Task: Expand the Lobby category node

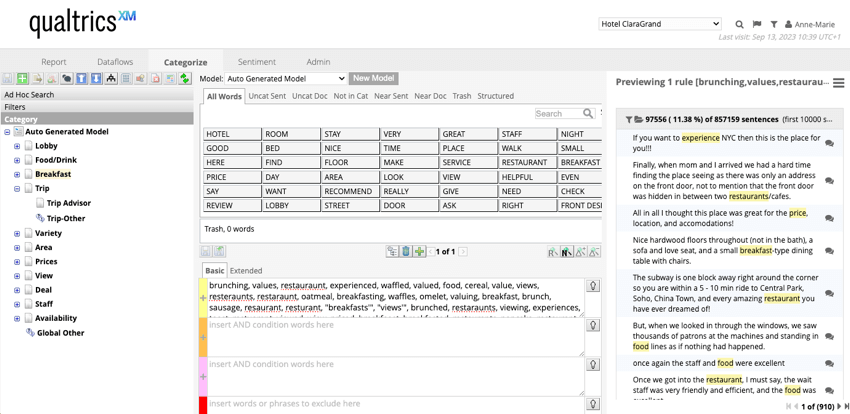Action: tap(17, 146)
